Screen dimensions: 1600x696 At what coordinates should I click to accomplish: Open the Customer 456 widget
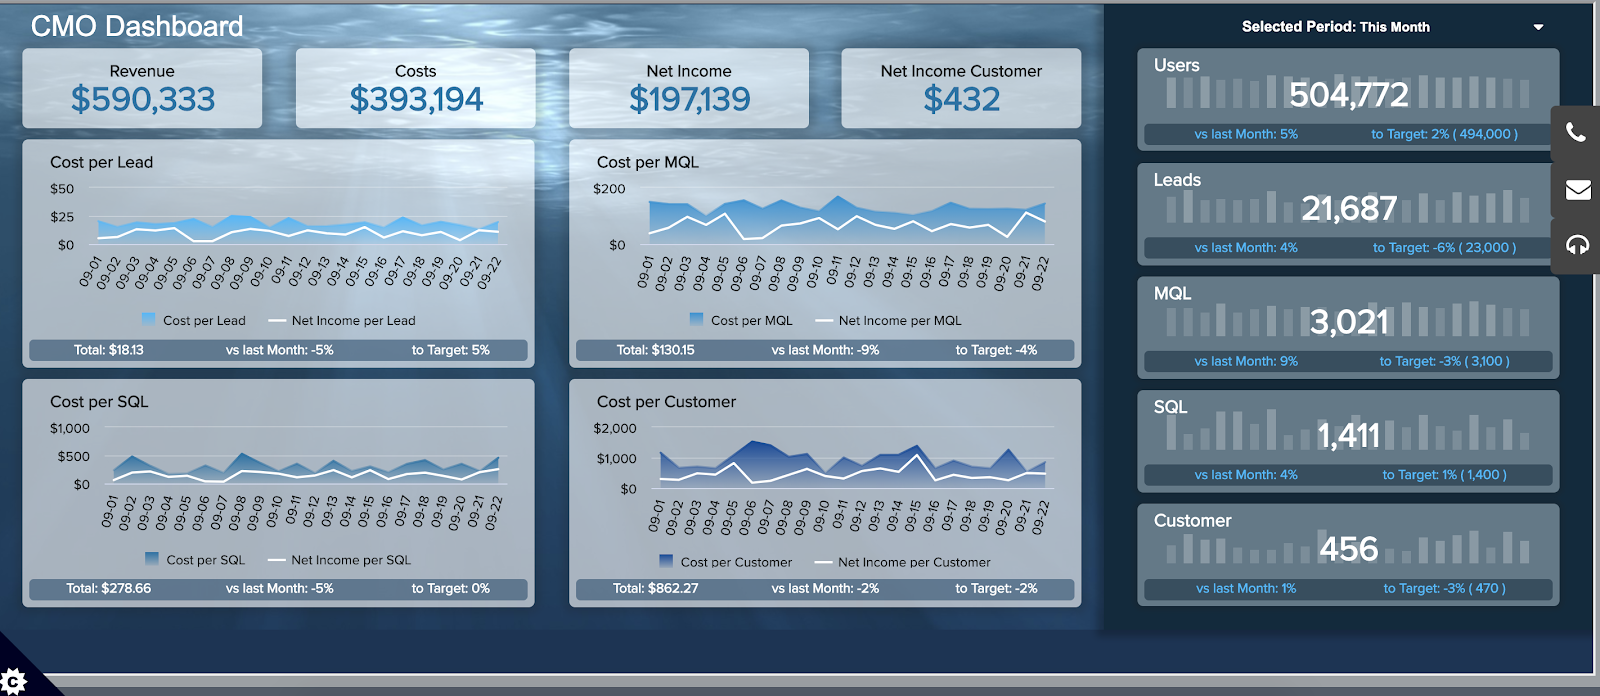(1347, 553)
